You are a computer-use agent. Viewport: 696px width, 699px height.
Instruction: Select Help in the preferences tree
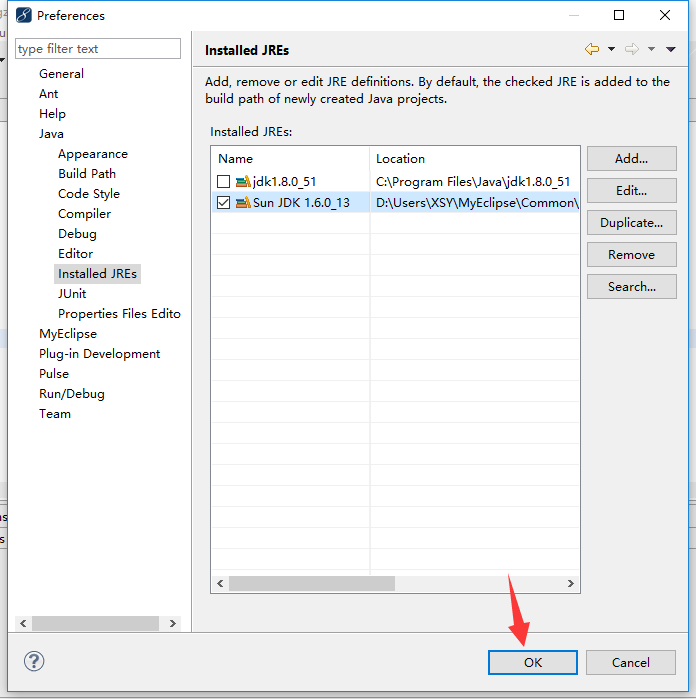point(52,114)
